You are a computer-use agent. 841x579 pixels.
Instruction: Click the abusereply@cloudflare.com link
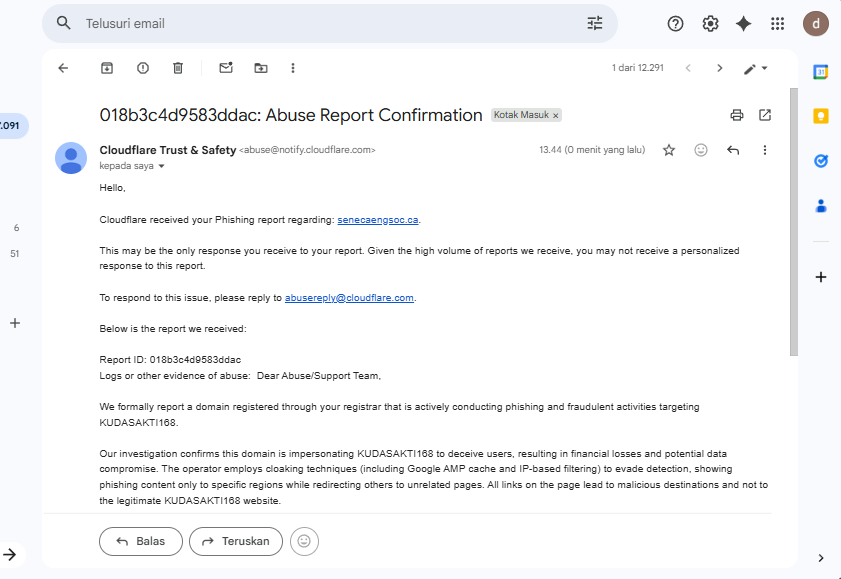(349, 298)
